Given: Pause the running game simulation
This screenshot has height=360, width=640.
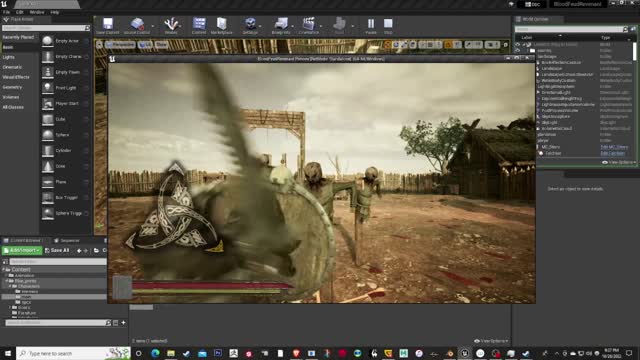Looking at the screenshot, I should point(371,25).
